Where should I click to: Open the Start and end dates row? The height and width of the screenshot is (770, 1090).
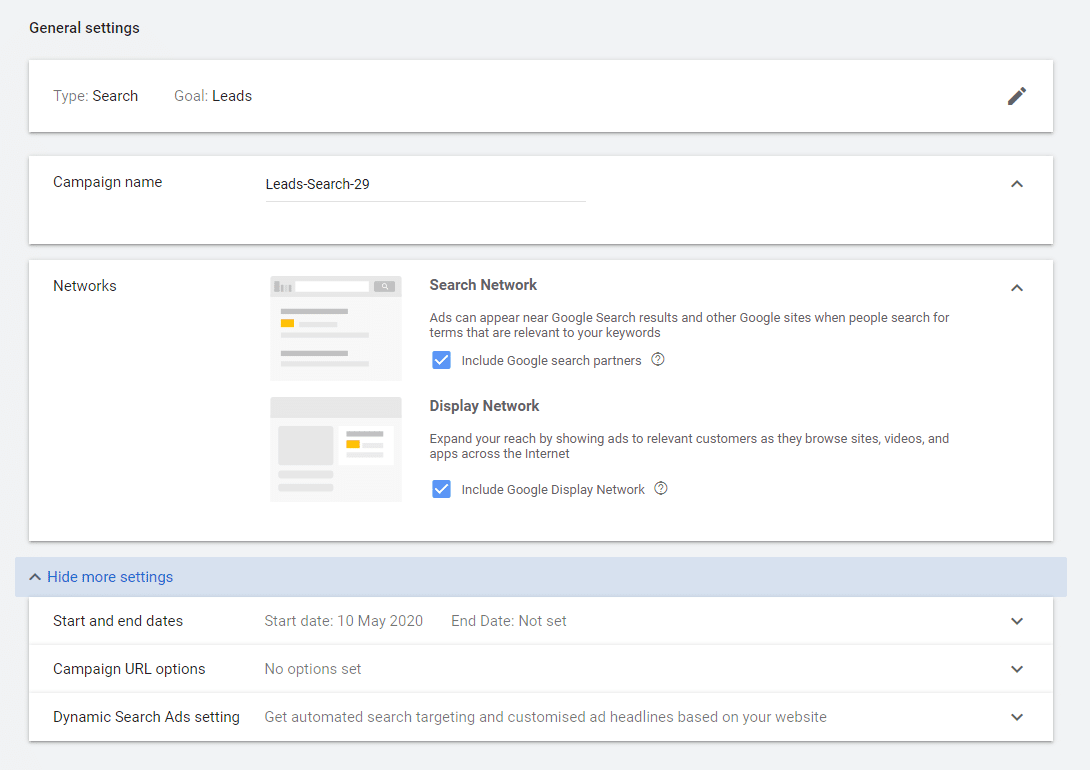[118, 621]
